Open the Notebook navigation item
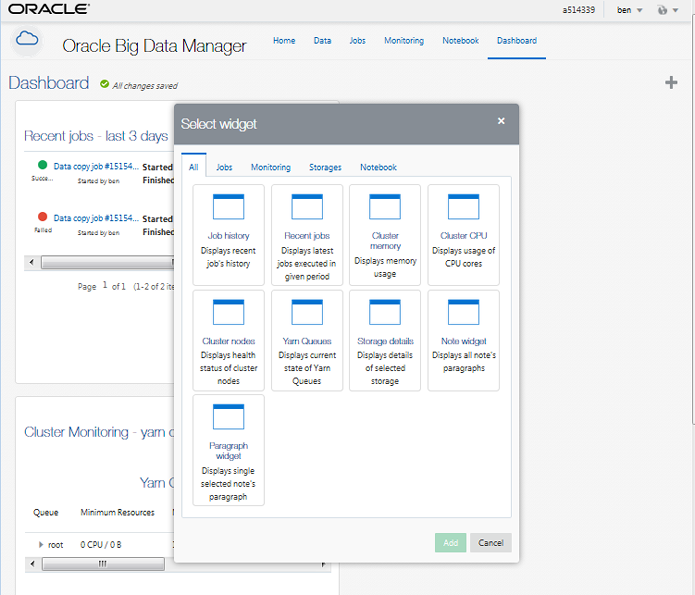Viewport: 695px width, 595px height. tap(461, 41)
